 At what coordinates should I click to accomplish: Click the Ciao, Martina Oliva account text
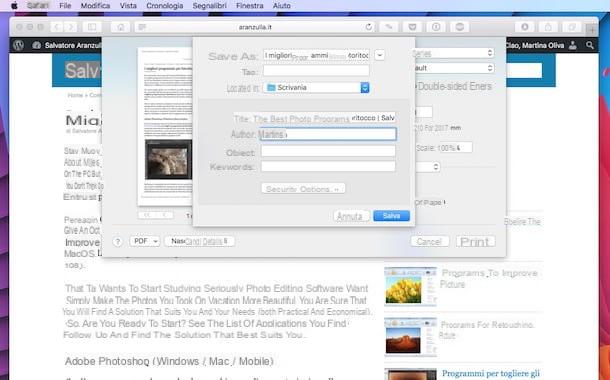[x=535, y=46]
